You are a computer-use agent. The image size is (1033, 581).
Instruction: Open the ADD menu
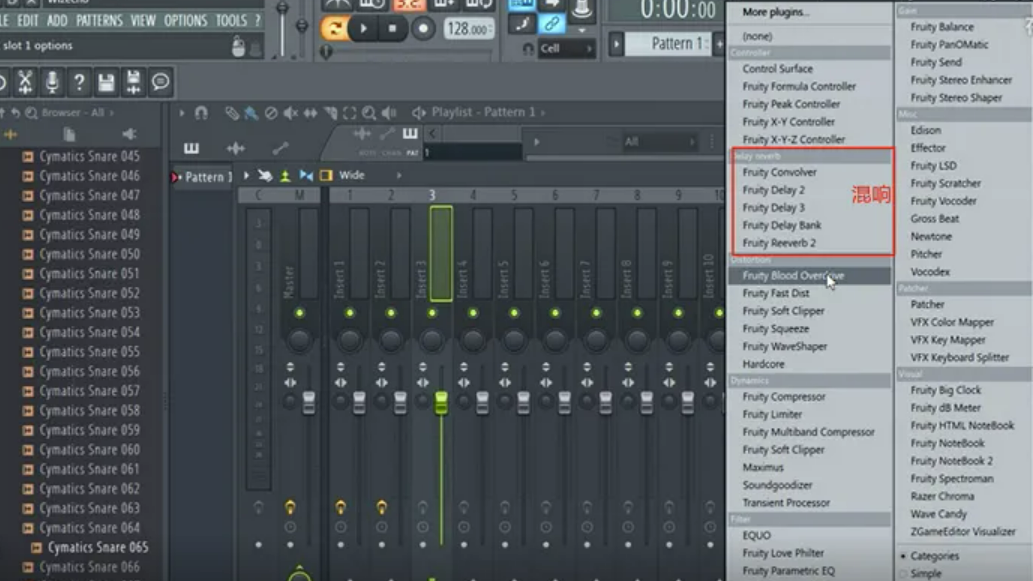coord(57,20)
